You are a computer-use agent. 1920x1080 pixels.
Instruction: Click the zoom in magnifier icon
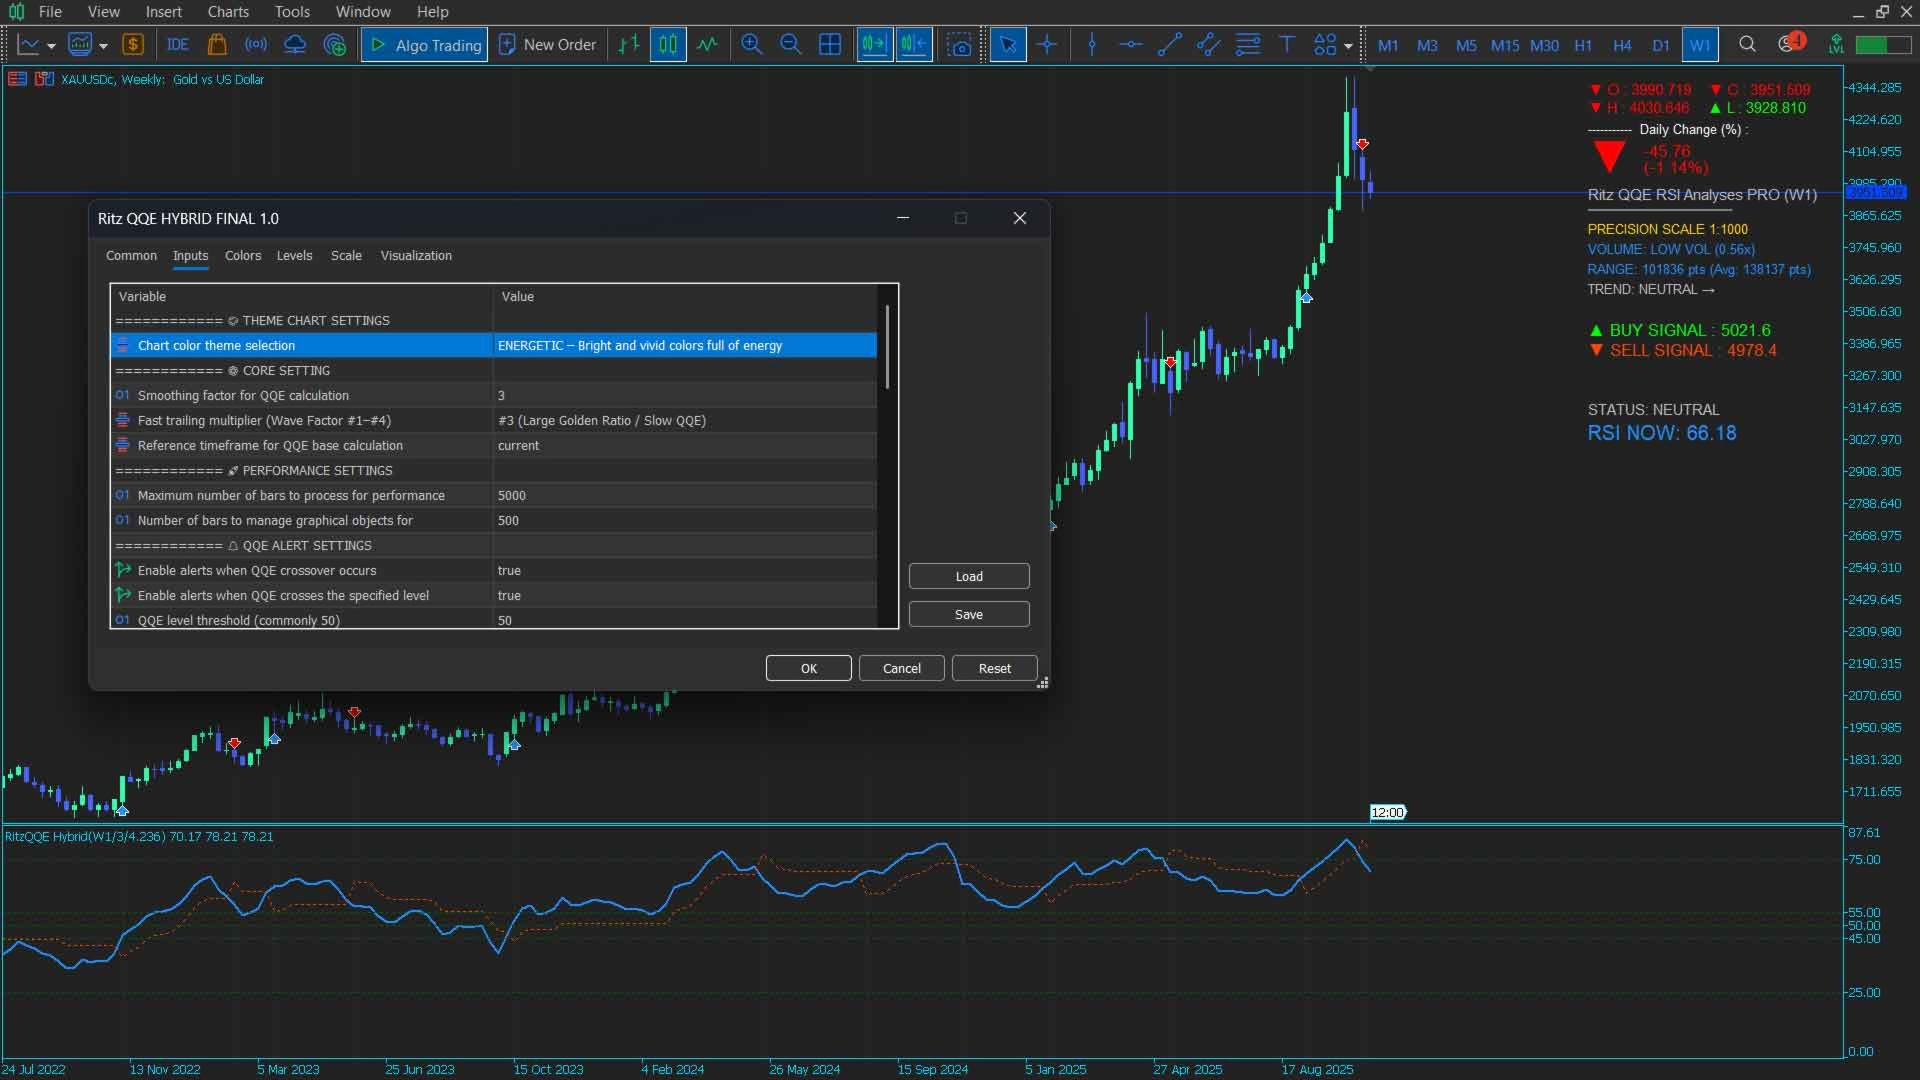(x=751, y=45)
